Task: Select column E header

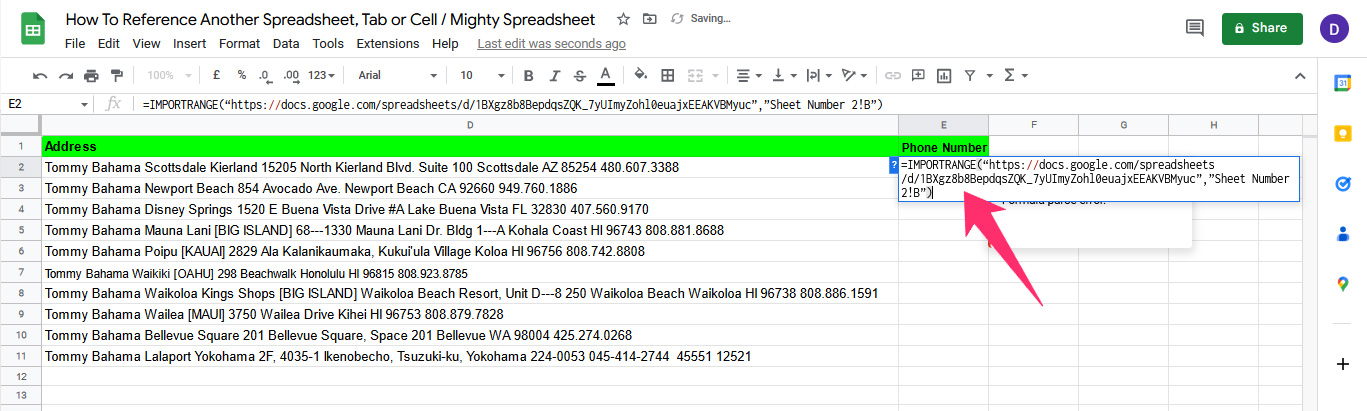Action: tap(943, 125)
